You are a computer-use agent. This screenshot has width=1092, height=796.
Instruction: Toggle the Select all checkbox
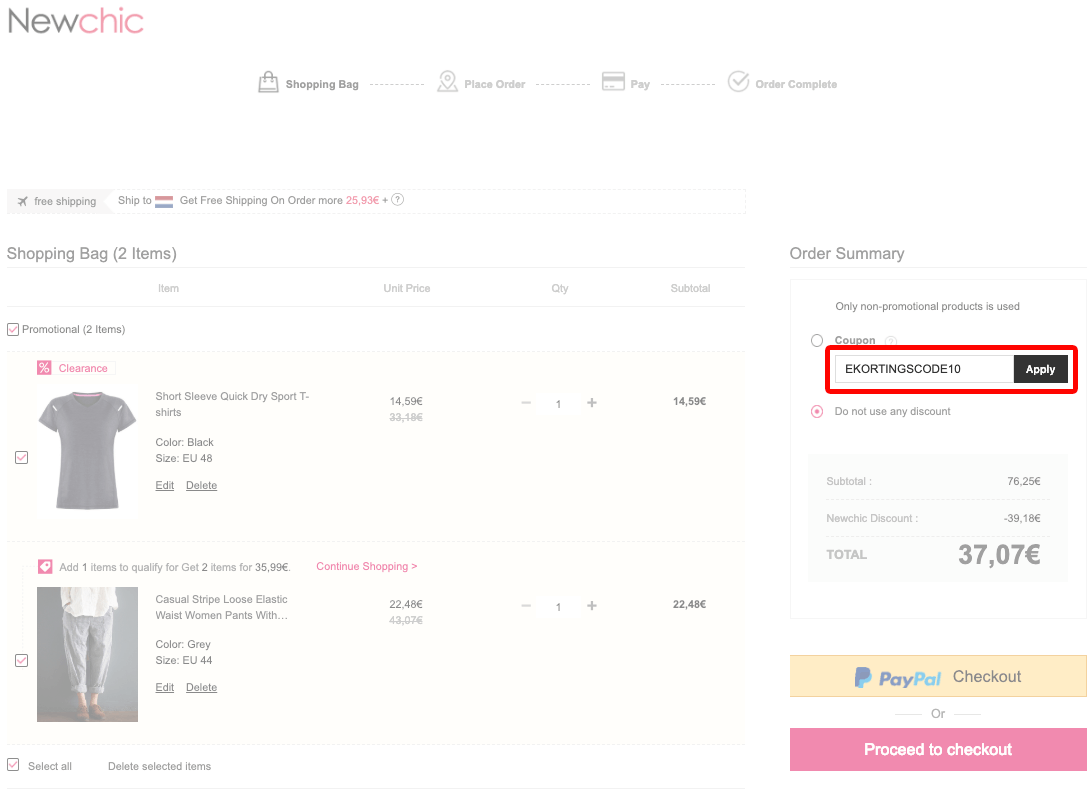click(x=13, y=765)
